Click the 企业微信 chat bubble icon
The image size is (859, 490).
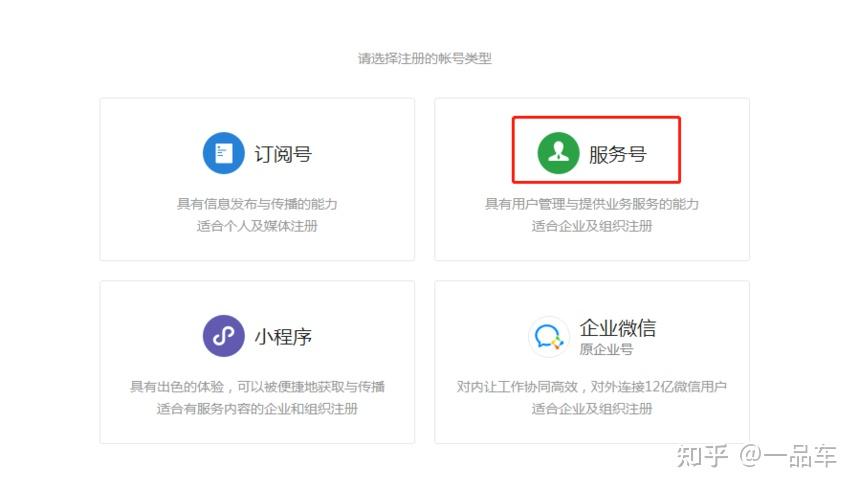(548, 336)
